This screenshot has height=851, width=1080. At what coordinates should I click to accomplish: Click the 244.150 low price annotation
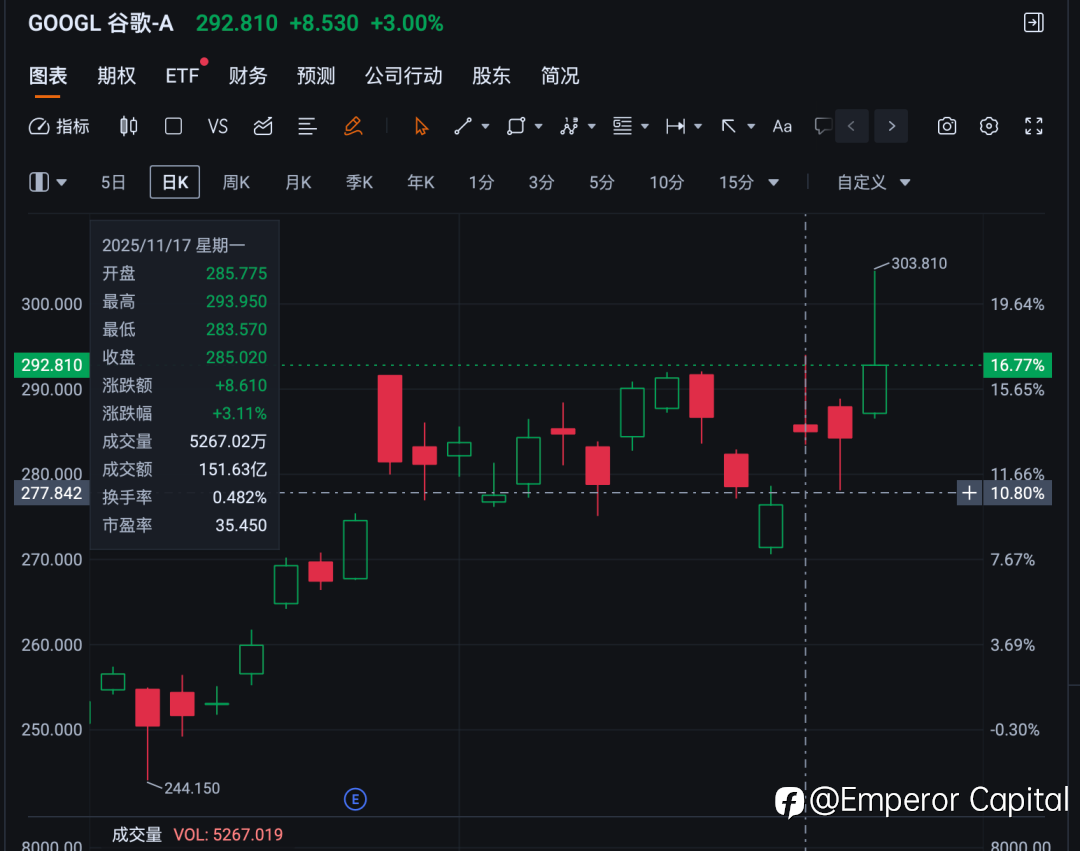pyautogui.click(x=191, y=788)
